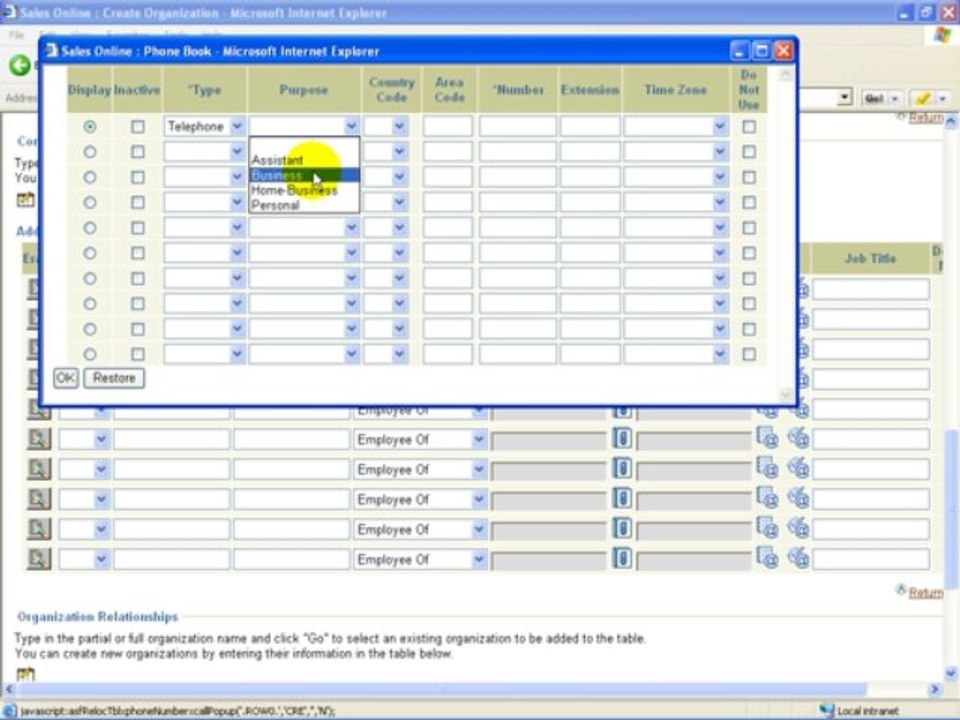Image resolution: width=960 pixels, height=720 pixels.
Task: Click Phone Book scrollbar's down arrow
Action: click(x=786, y=394)
